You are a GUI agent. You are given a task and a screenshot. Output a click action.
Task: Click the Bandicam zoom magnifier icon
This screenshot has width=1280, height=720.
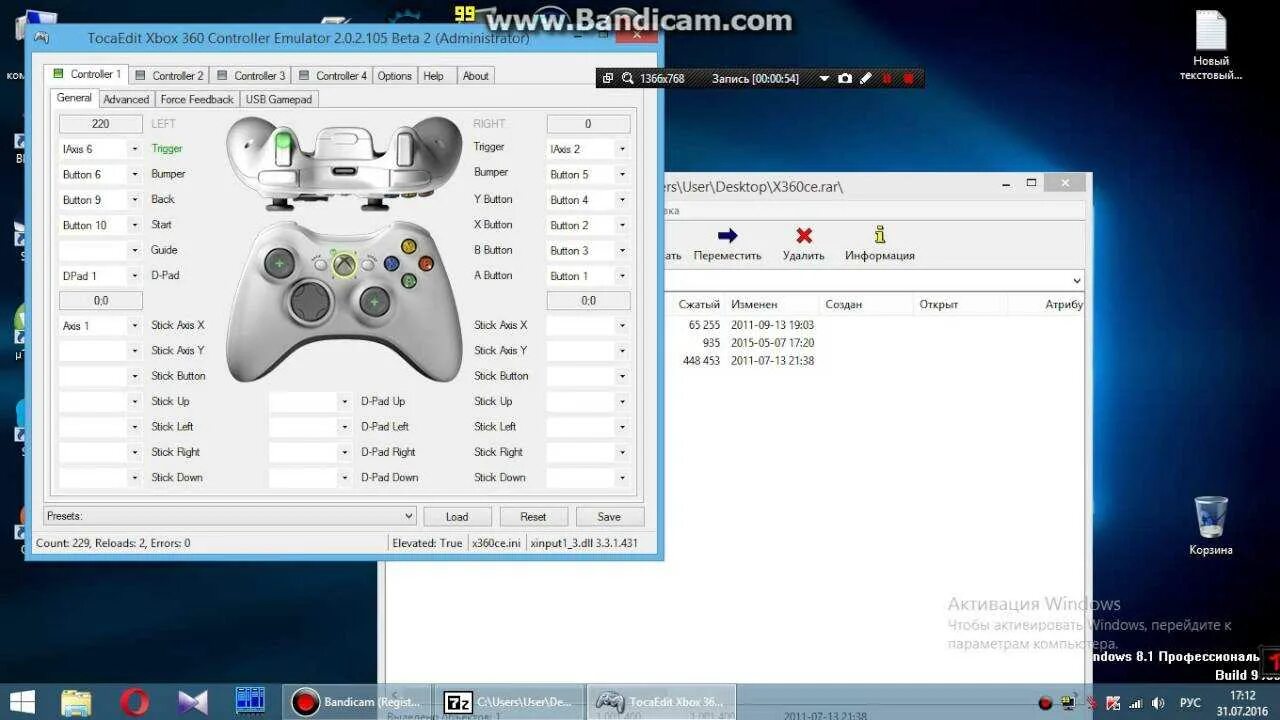point(628,78)
